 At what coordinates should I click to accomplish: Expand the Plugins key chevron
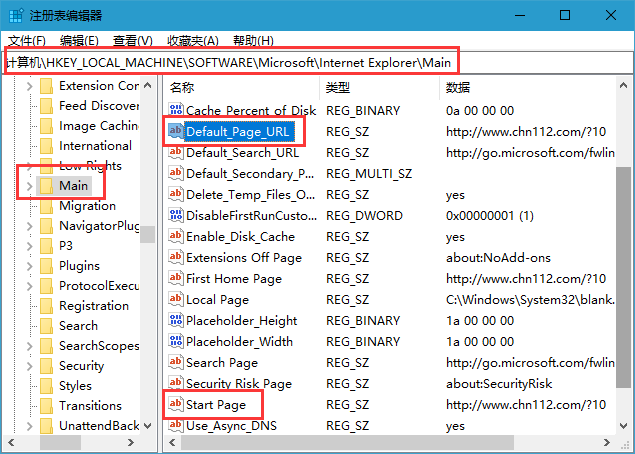(29, 266)
